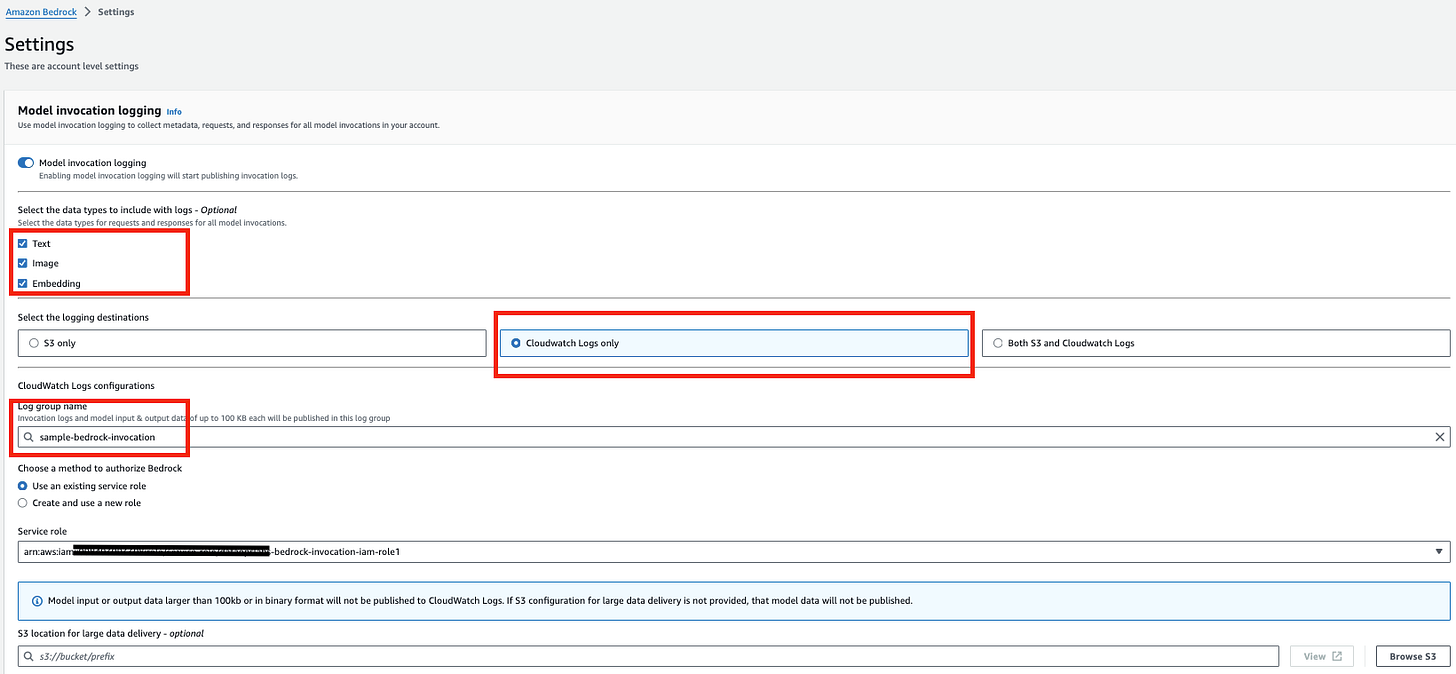Choose Create and use a new role
1456x674 pixels.
coord(23,503)
